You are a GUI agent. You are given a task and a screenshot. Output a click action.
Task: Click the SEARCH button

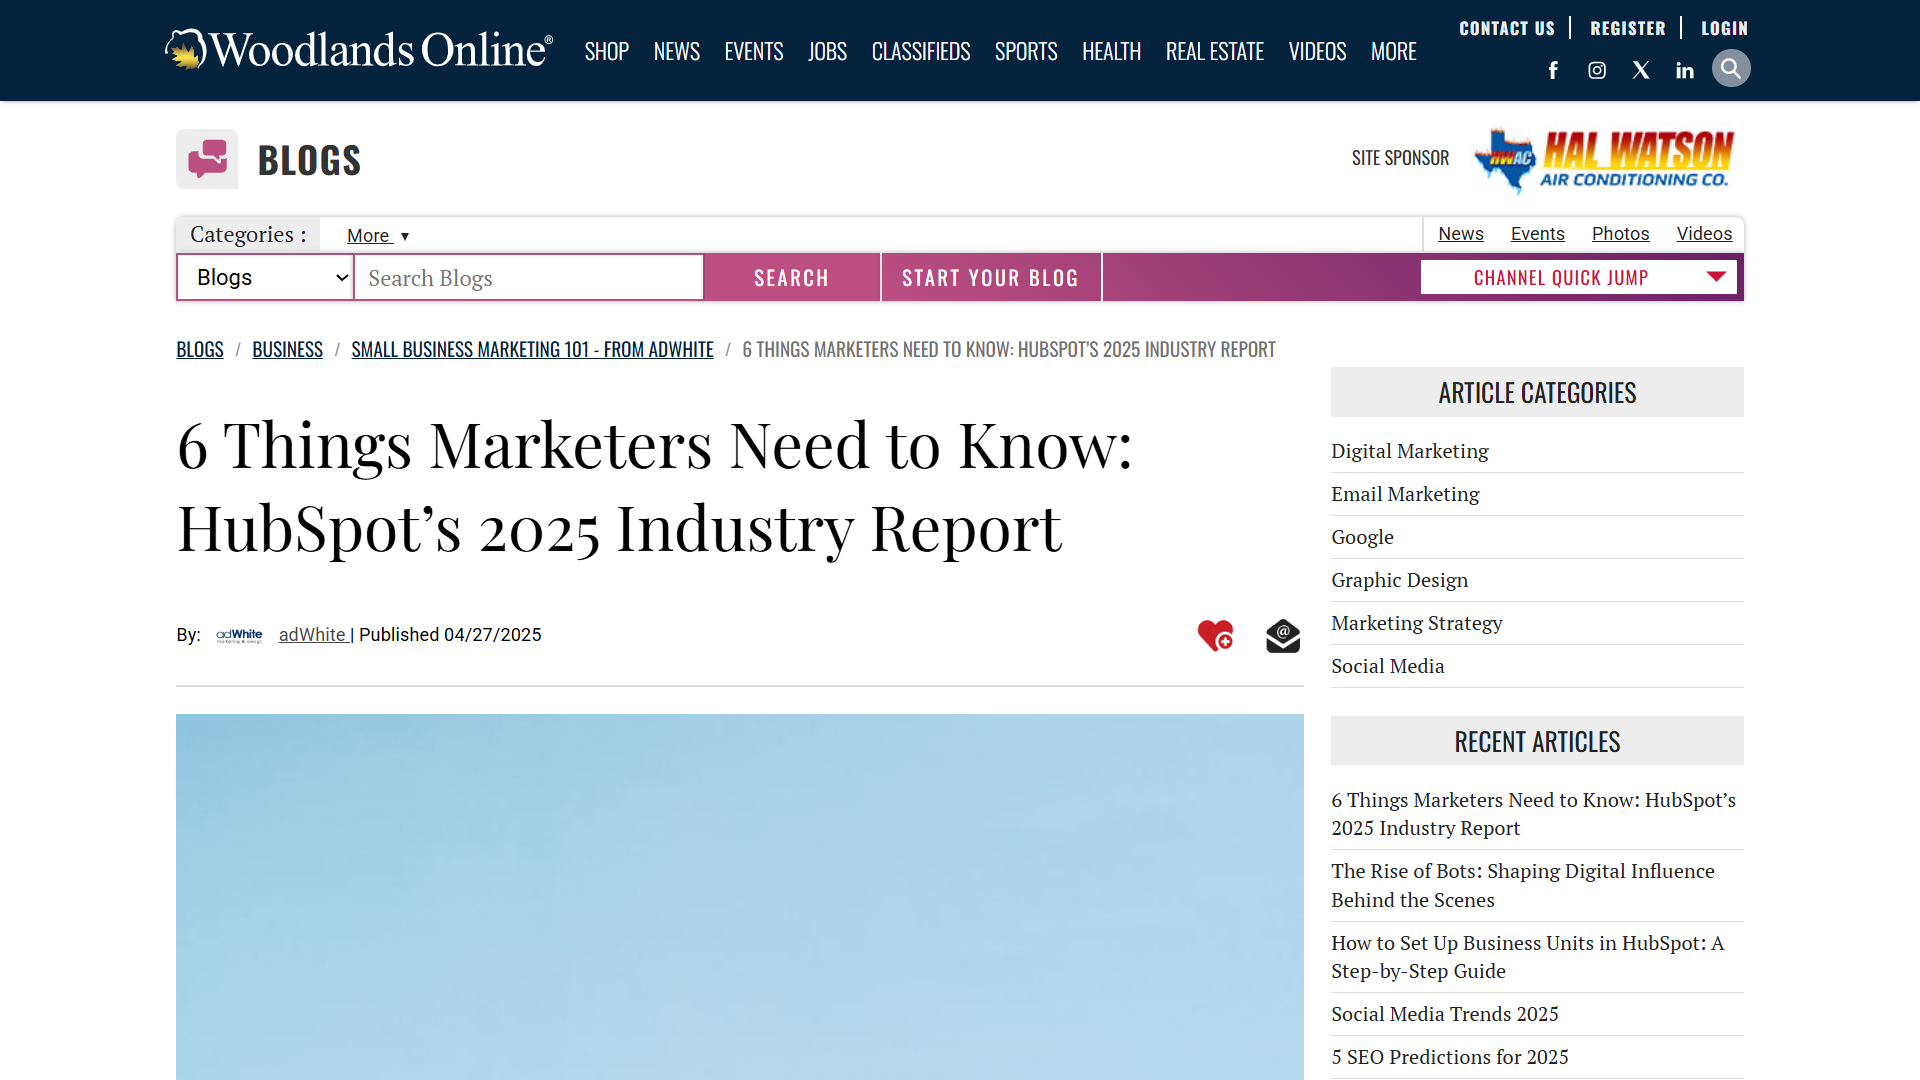click(x=792, y=277)
